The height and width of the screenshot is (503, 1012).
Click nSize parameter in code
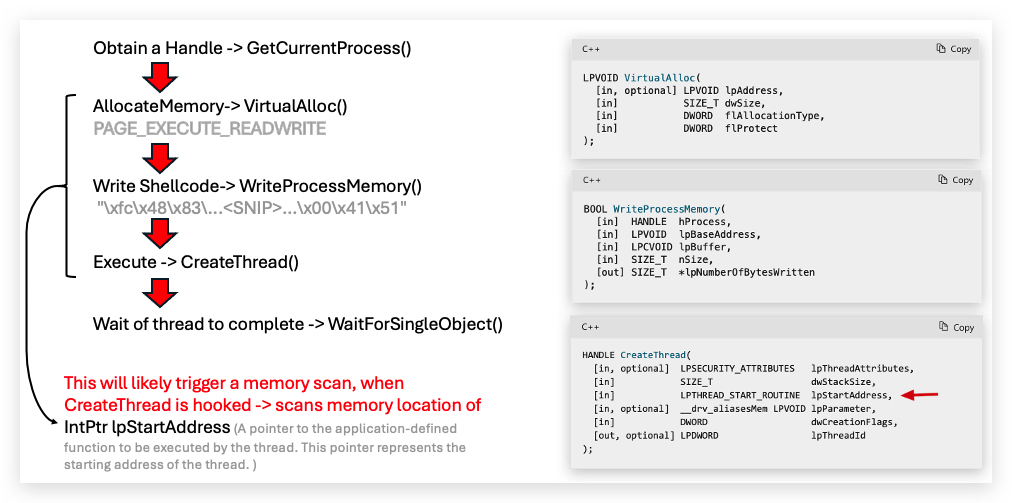point(692,260)
